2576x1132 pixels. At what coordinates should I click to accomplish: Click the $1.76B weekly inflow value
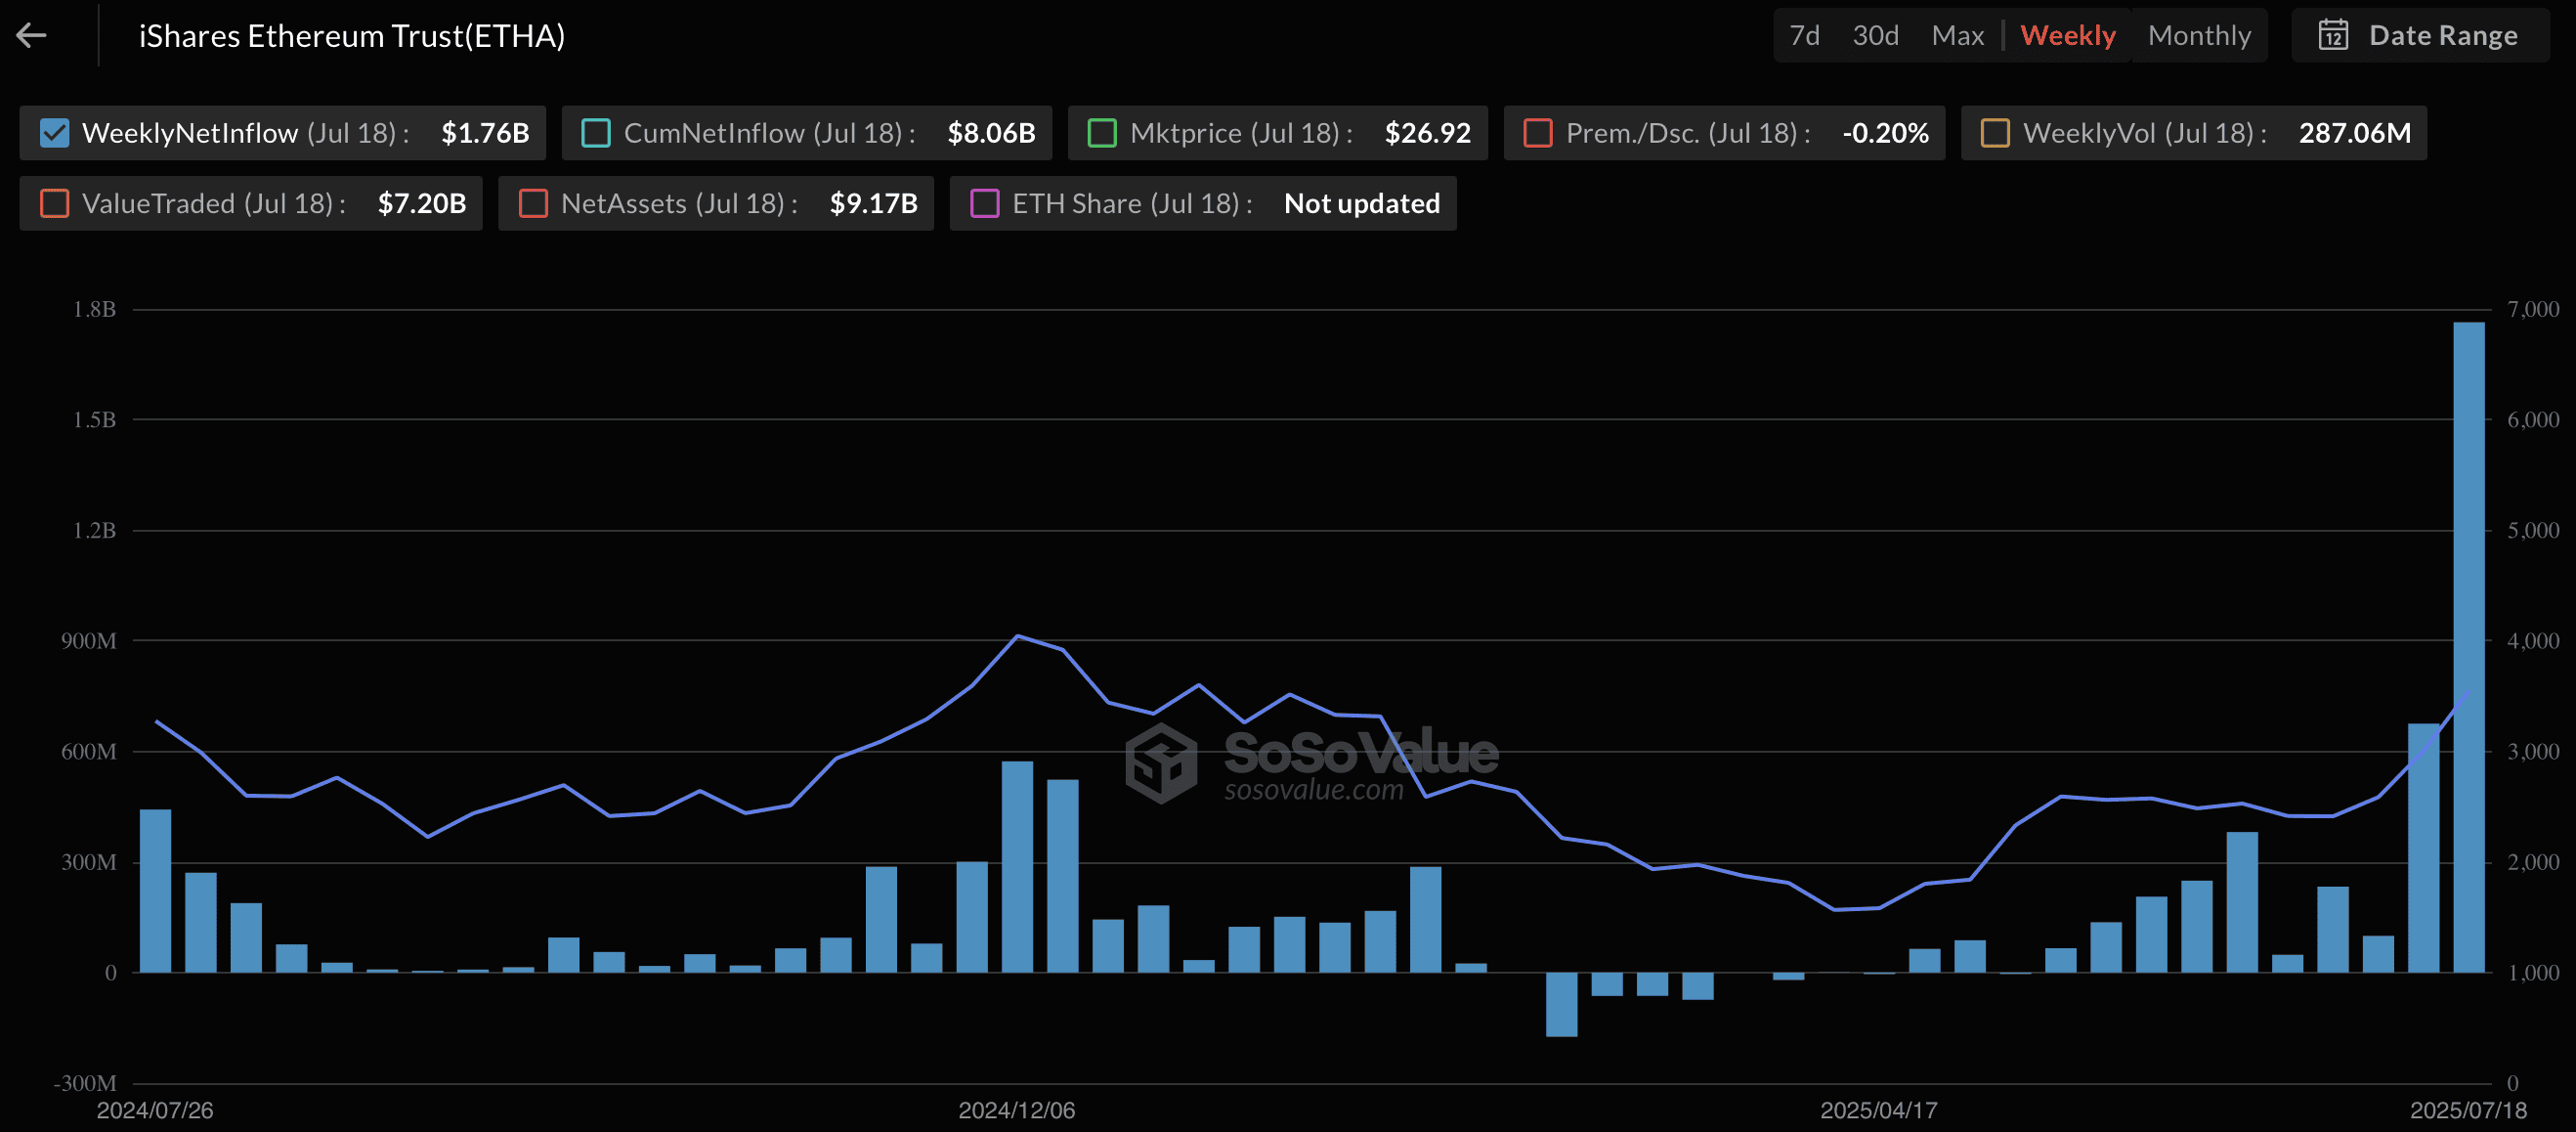tap(485, 133)
